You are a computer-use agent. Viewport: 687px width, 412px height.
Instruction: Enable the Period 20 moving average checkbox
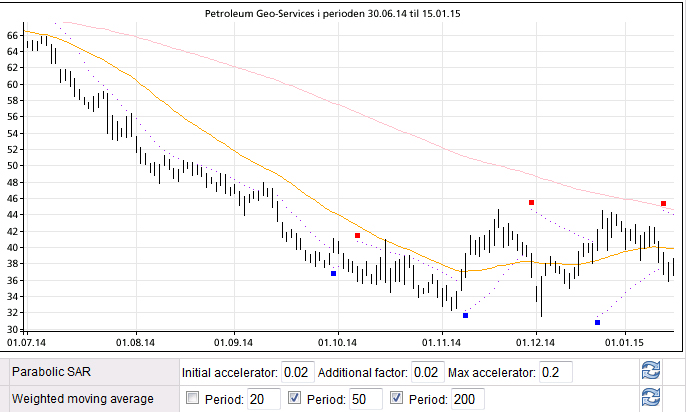[192, 399]
